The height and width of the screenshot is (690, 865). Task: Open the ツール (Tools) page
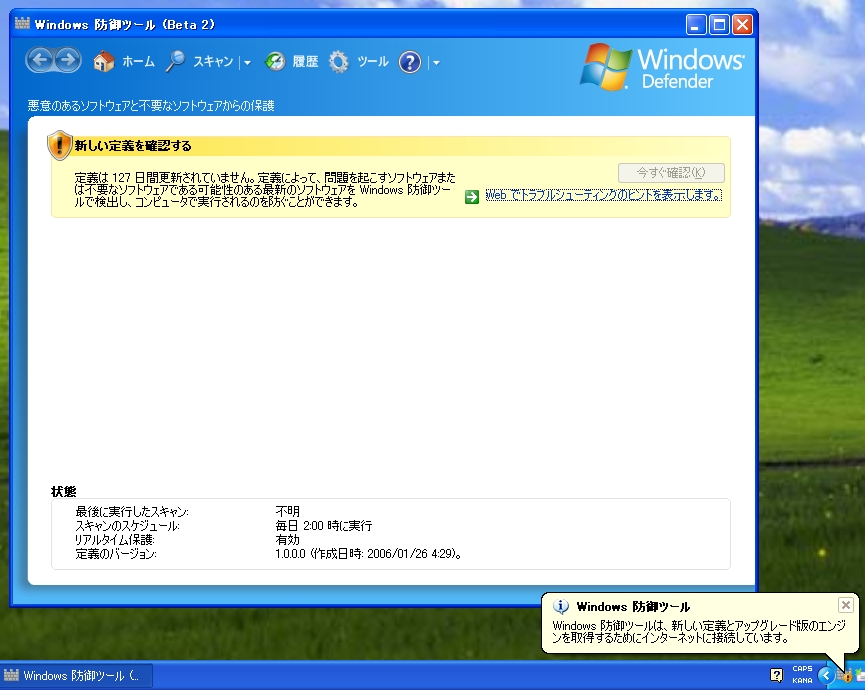pos(359,62)
